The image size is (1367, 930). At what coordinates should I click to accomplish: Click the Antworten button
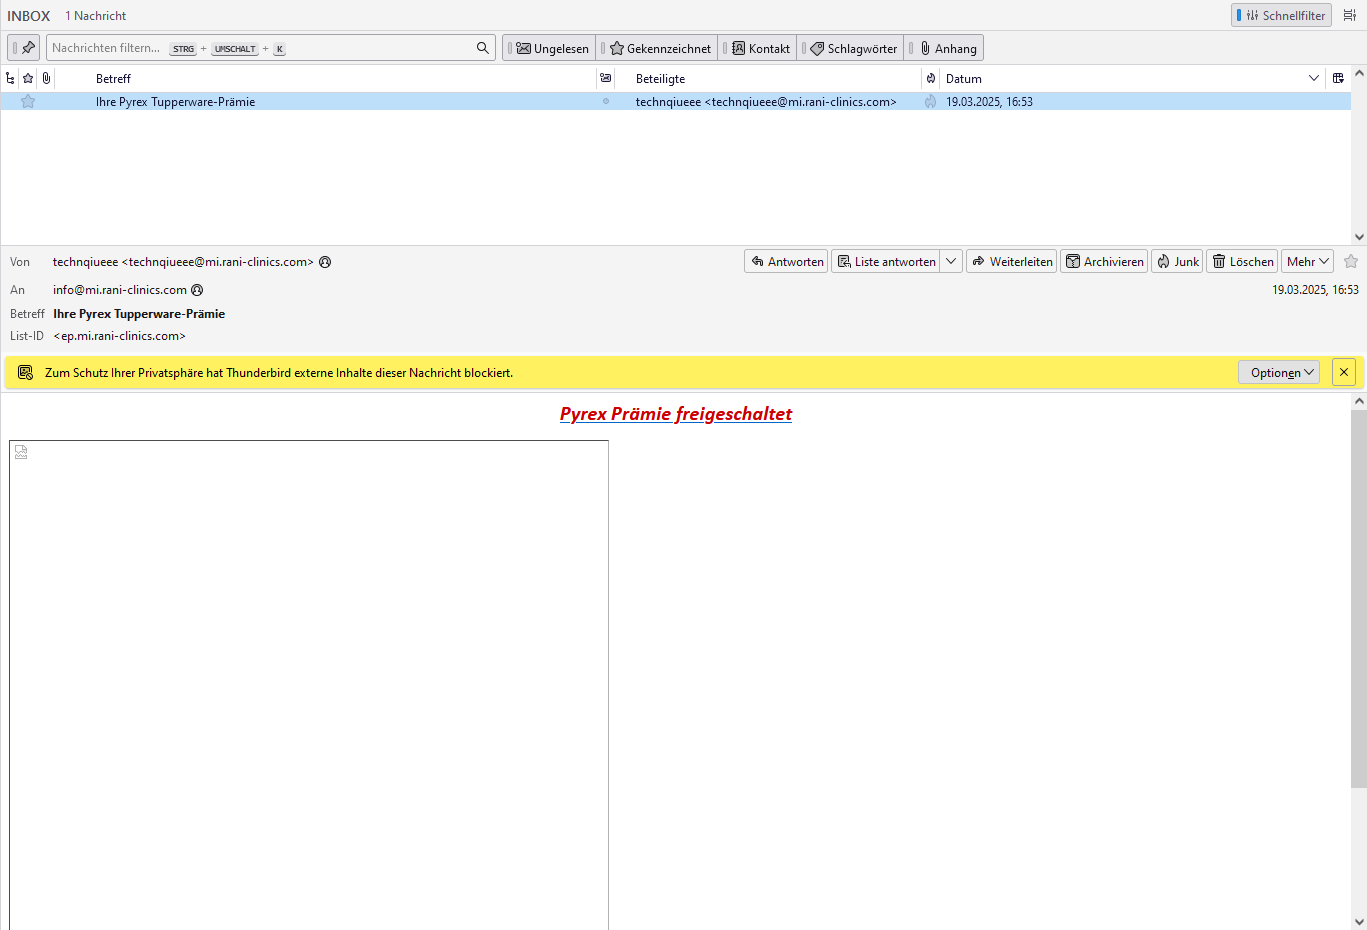tap(786, 262)
